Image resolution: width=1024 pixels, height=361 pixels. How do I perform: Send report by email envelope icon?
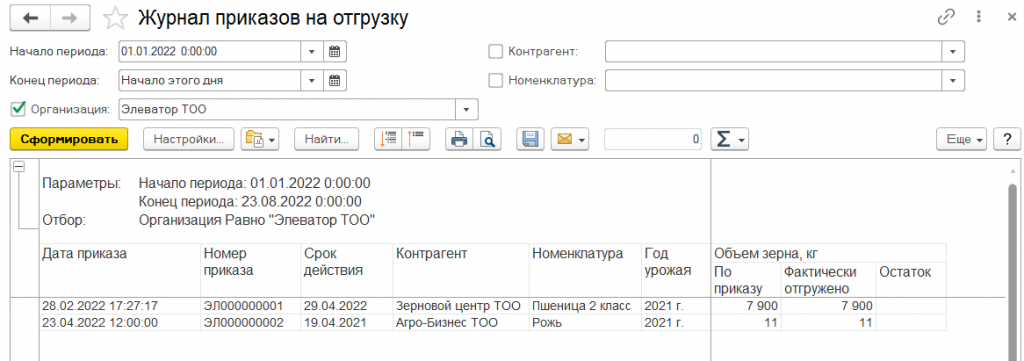coord(569,139)
